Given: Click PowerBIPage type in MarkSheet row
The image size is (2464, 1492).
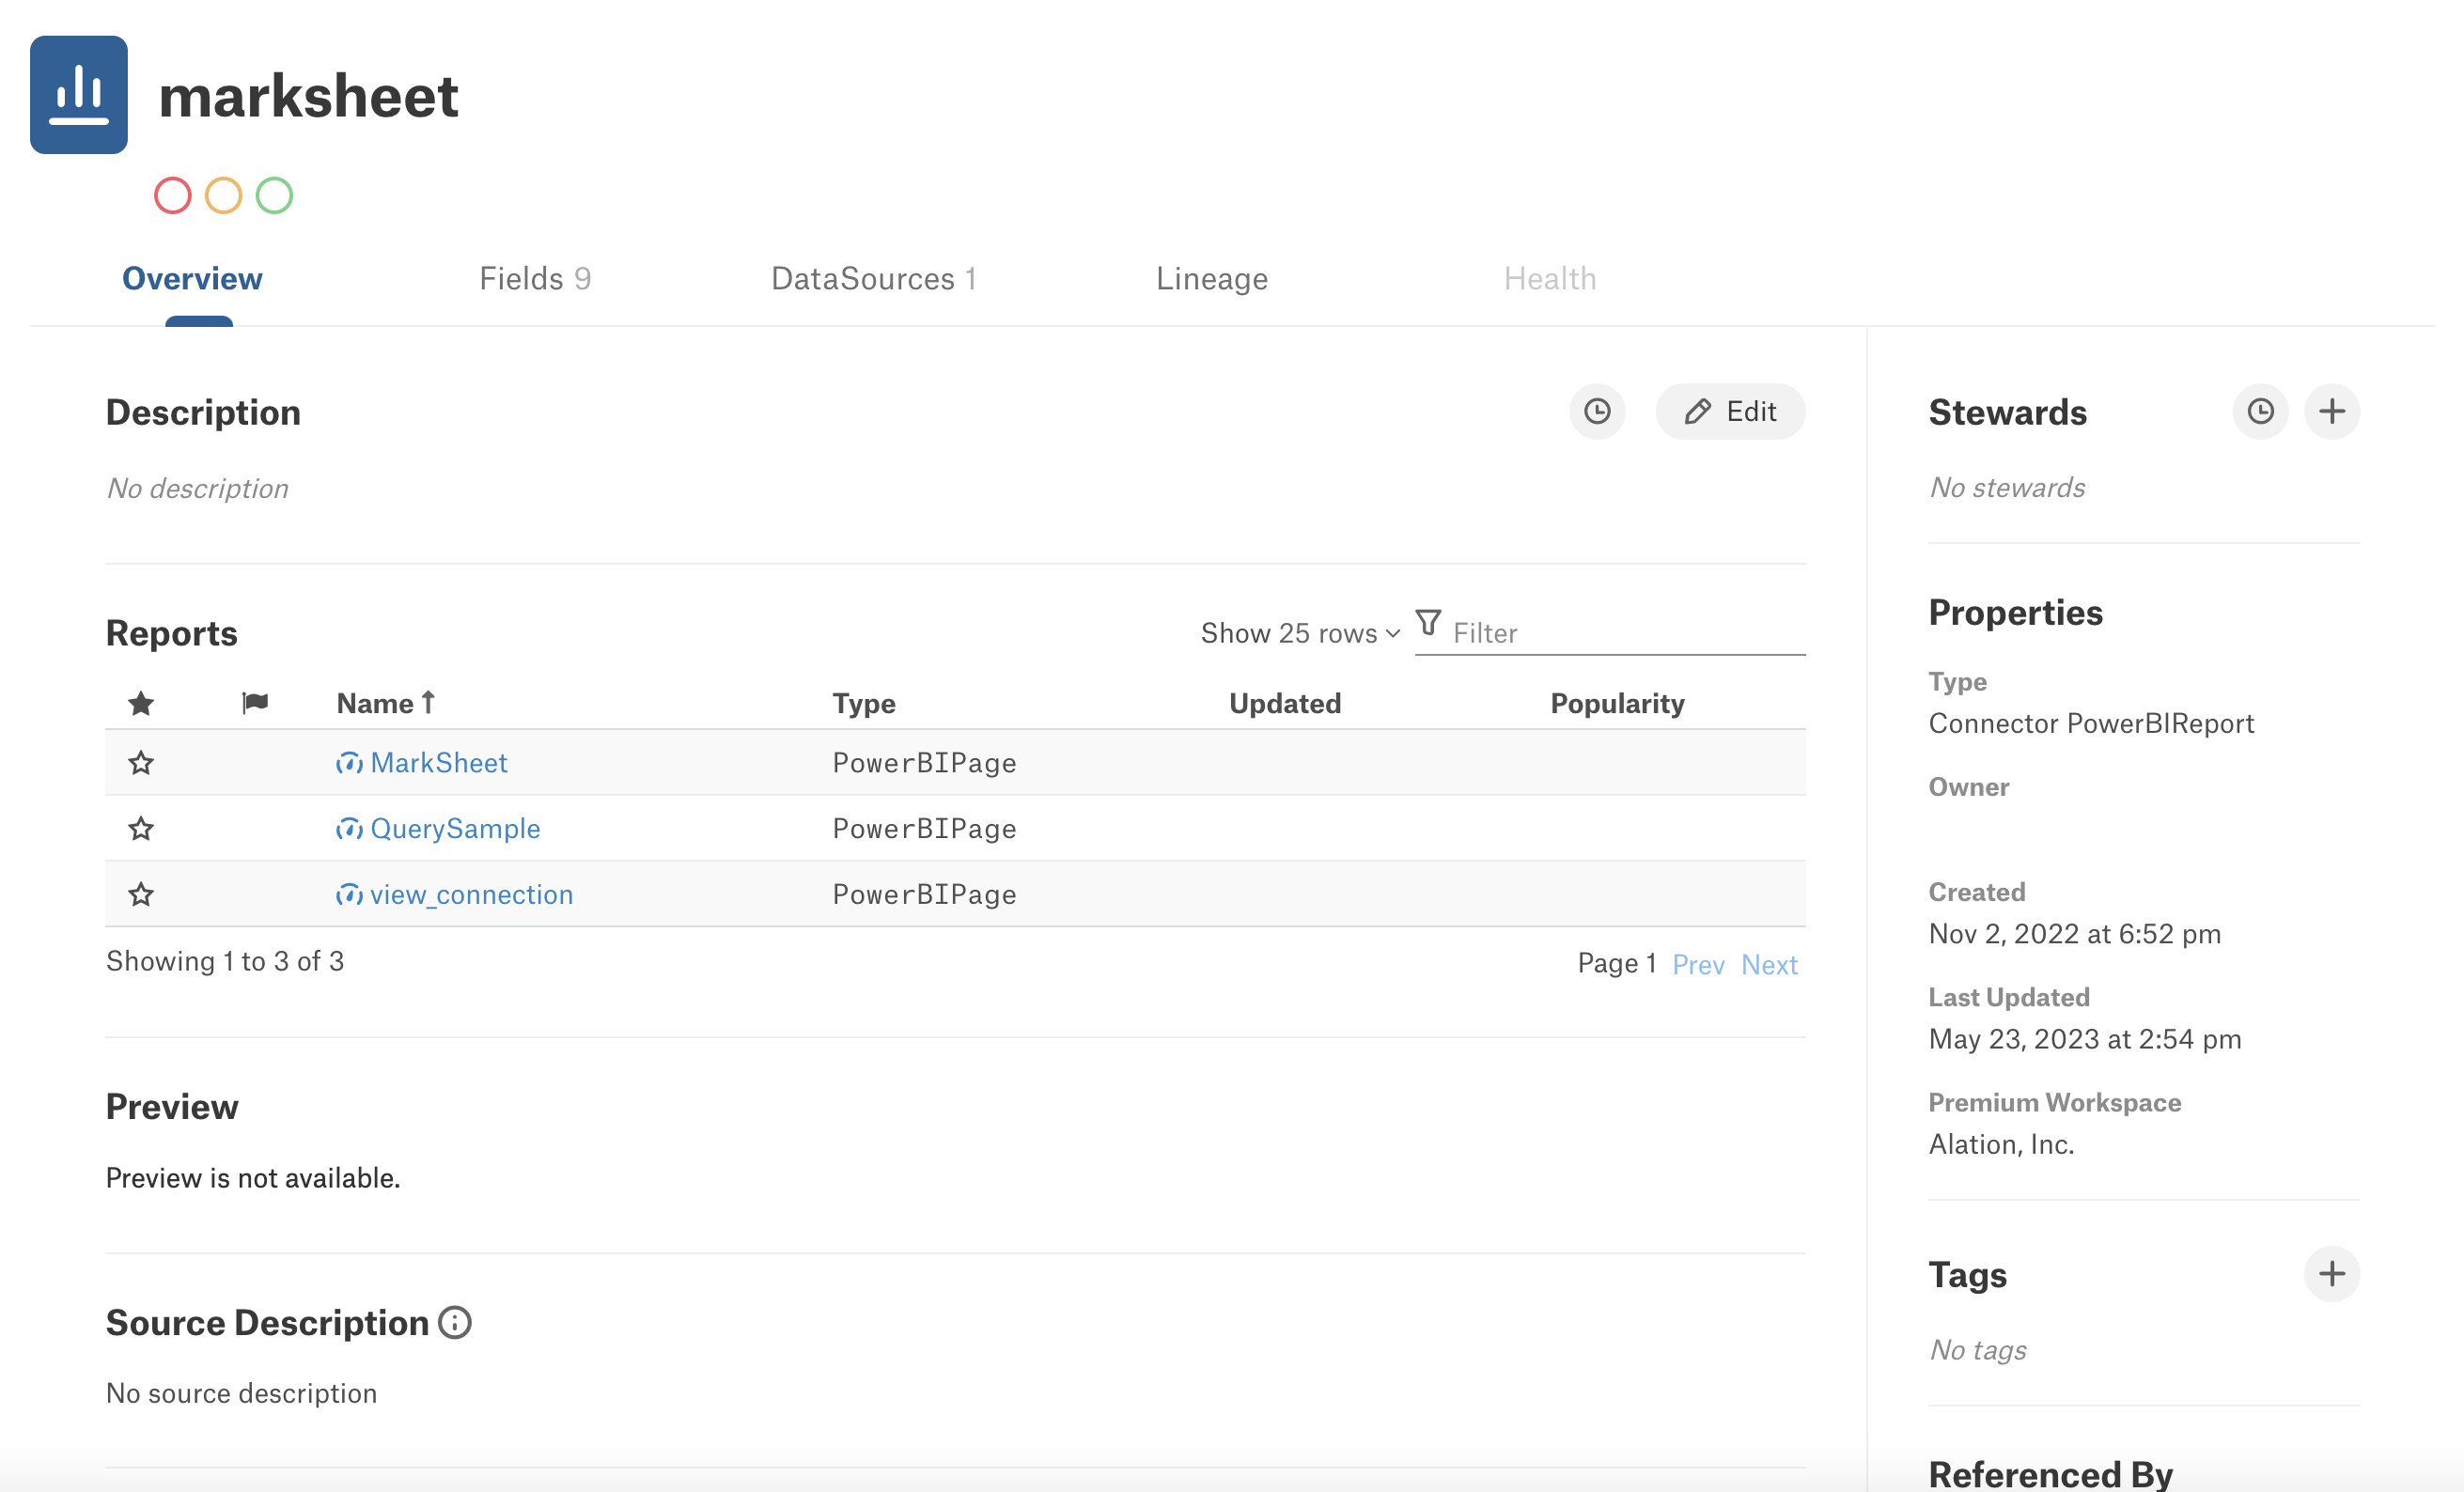Looking at the screenshot, I should coord(925,763).
